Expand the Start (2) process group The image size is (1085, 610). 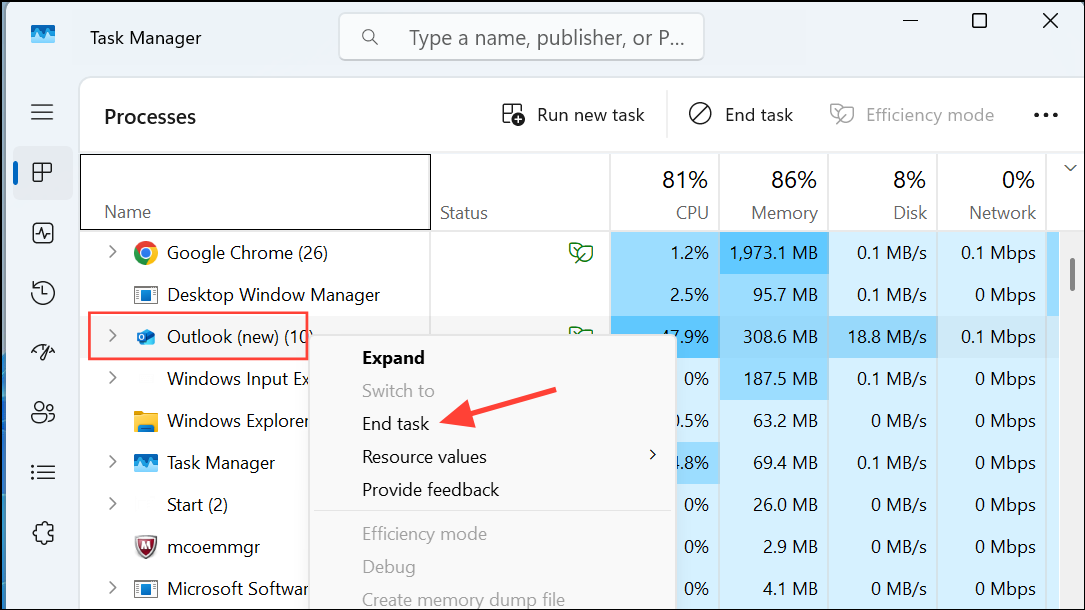point(112,504)
